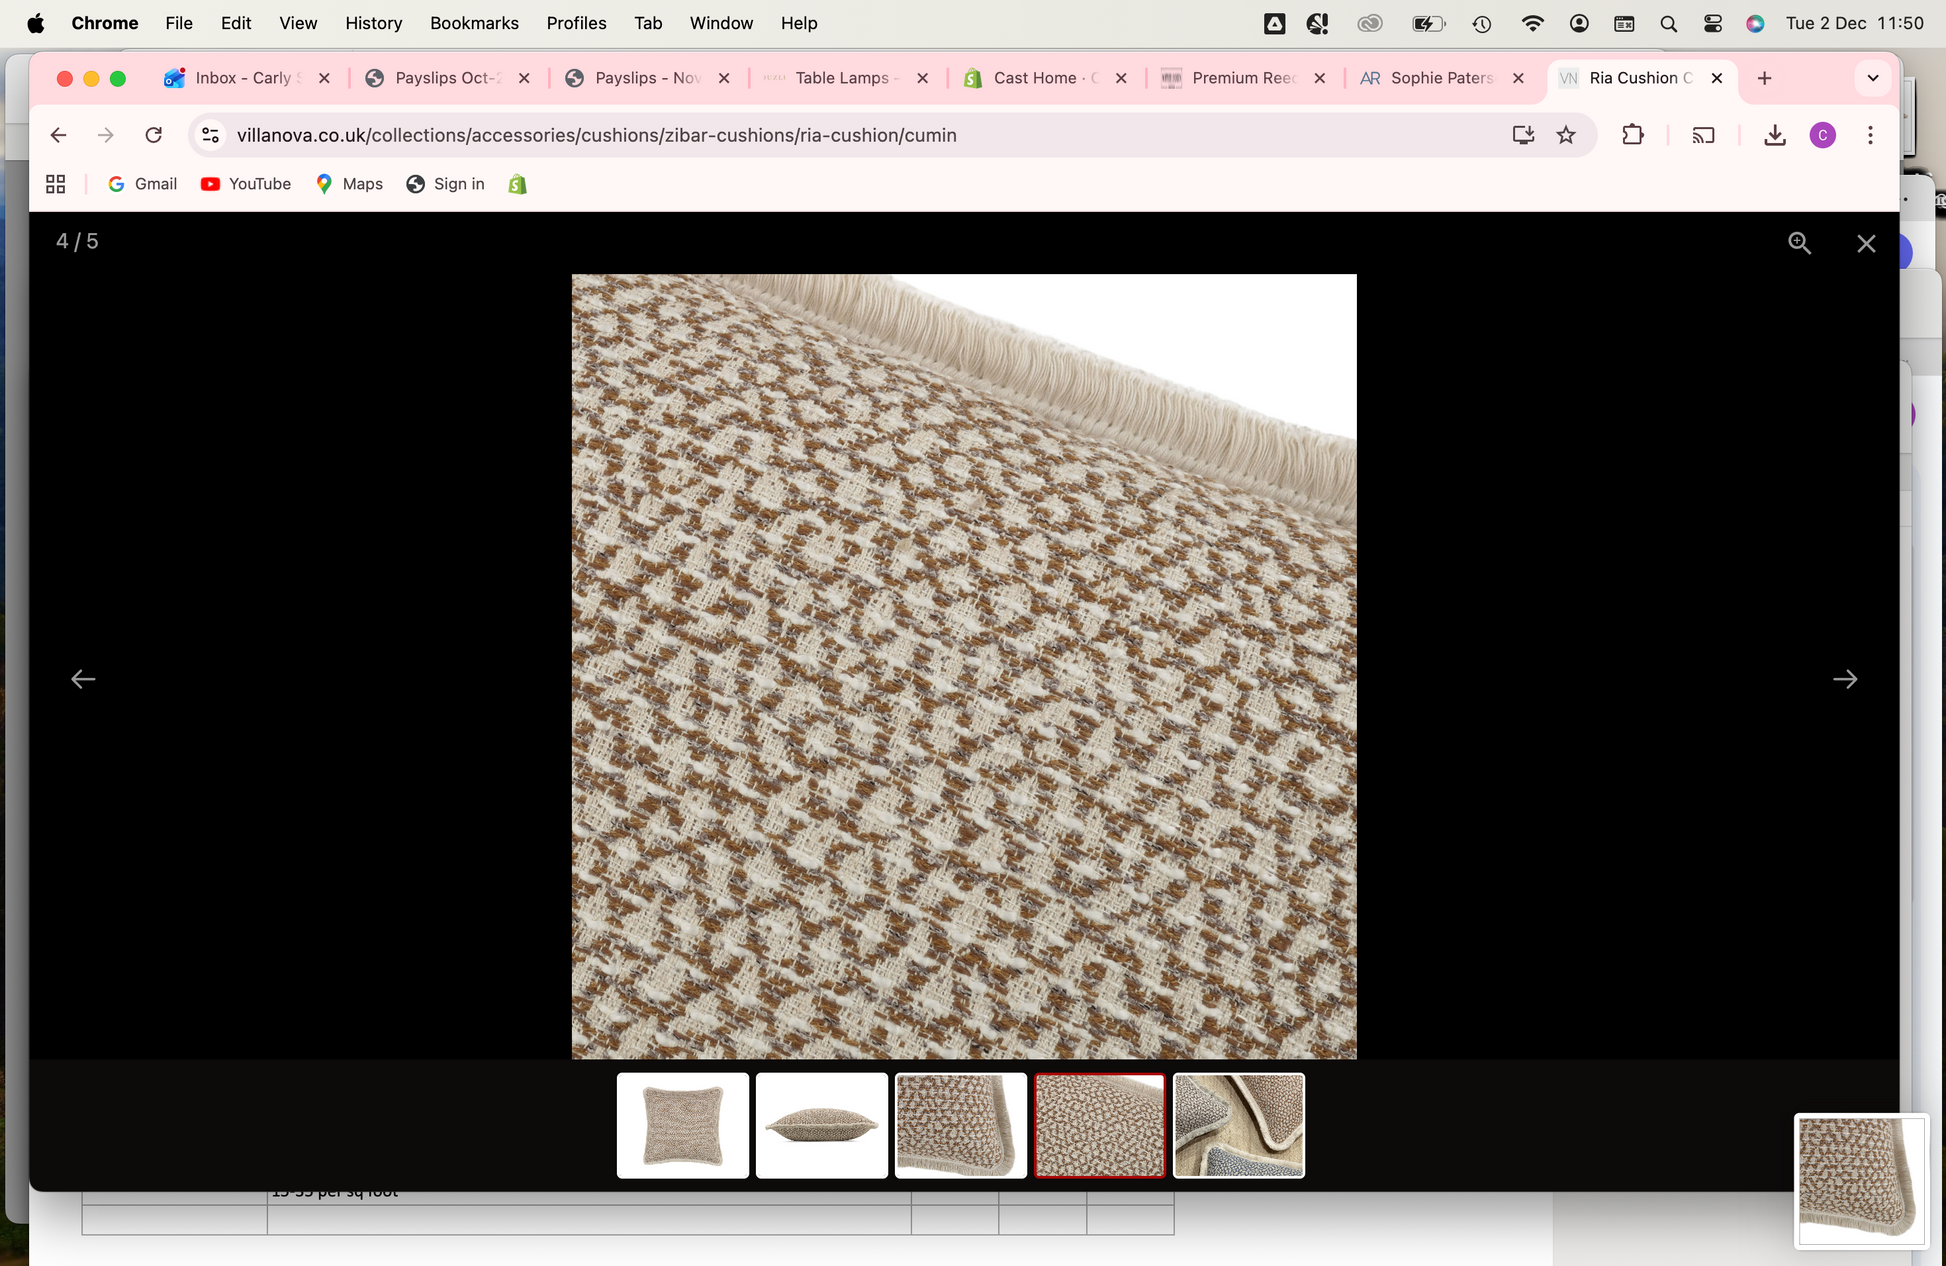Select the cushion side profile thumbnail
Image resolution: width=1946 pixels, height=1266 pixels.
821,1125
